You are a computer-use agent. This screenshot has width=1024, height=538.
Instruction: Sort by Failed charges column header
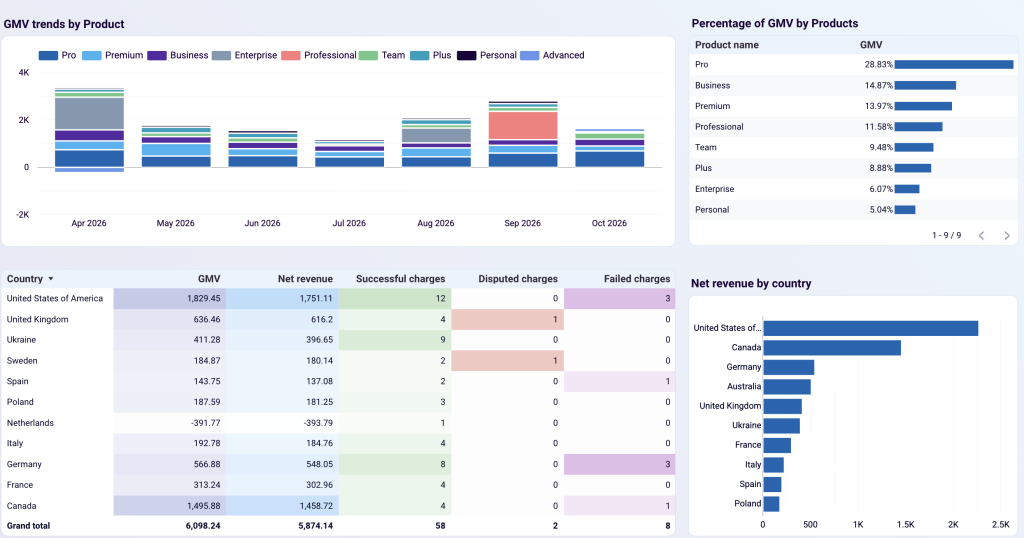637,279
